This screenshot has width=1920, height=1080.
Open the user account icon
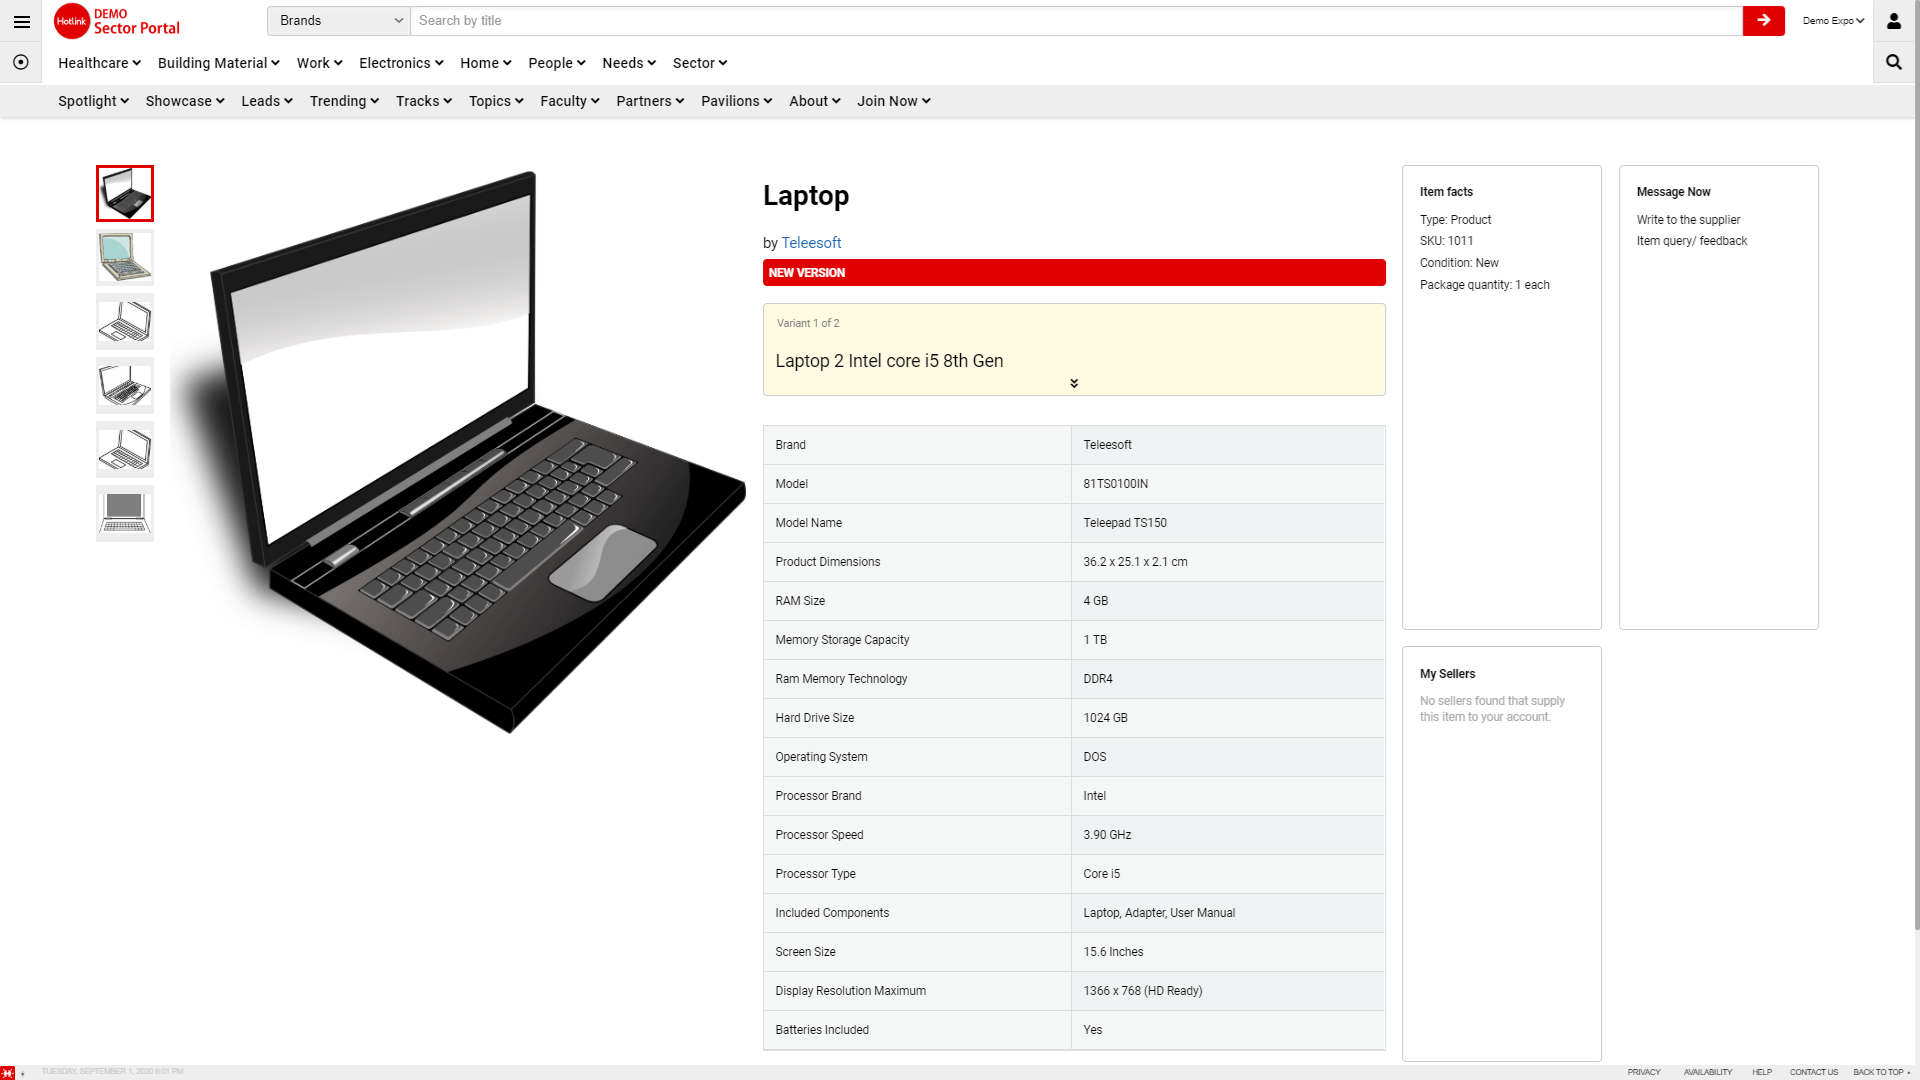[1893, 21]
